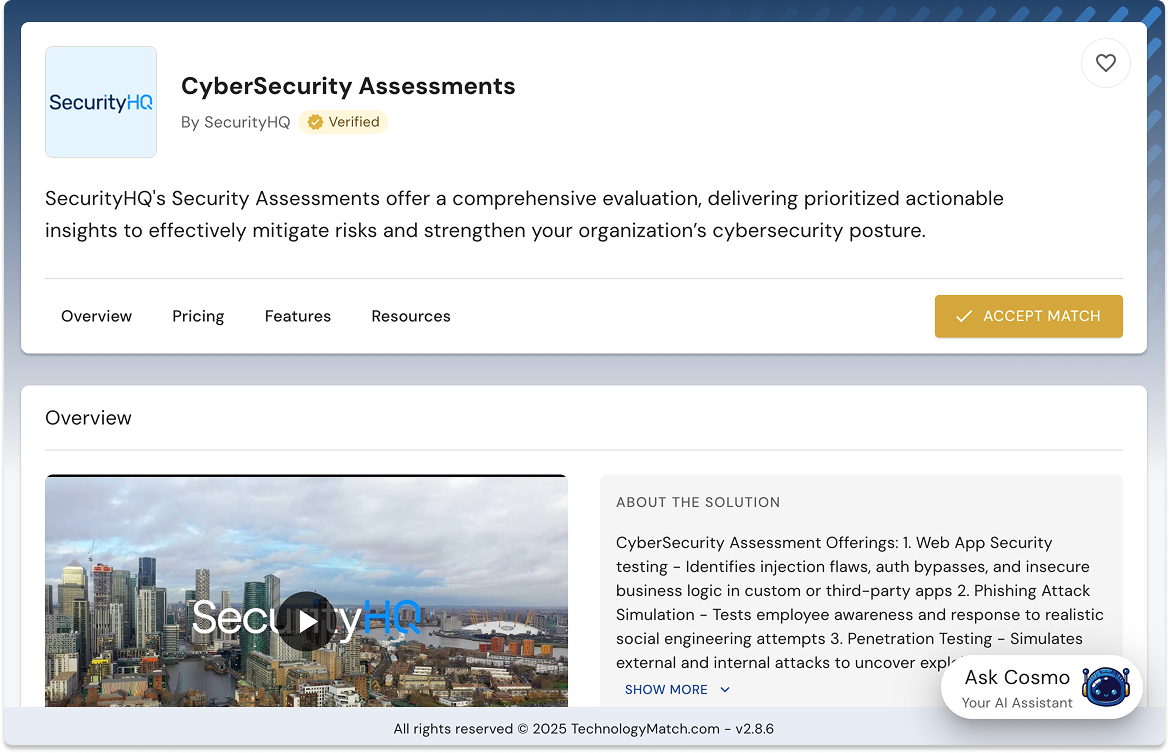Switch to the Pricing tab
The height and width of the screenshot is (753, 1169).
point(198,316)
